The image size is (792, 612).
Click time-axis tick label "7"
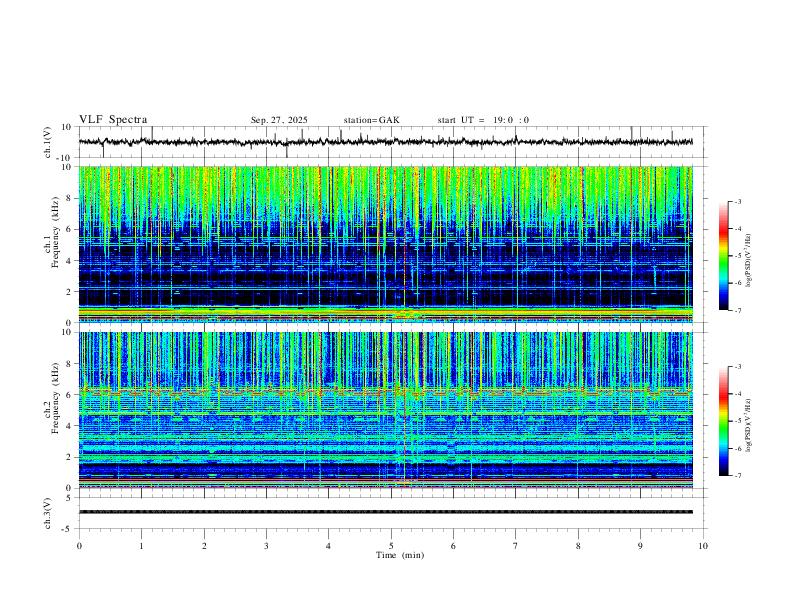coord(516,546)
